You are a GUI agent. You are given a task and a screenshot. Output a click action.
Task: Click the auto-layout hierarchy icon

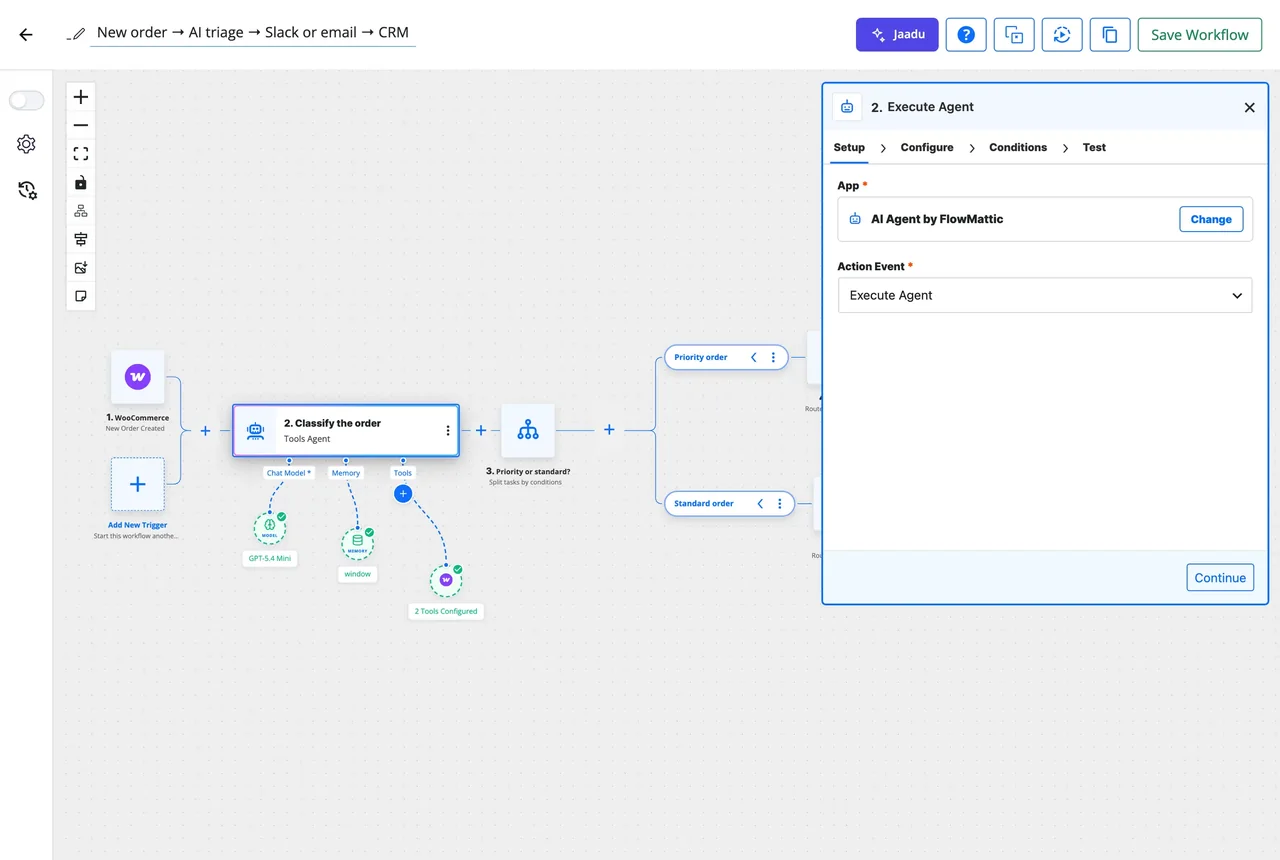81,210
